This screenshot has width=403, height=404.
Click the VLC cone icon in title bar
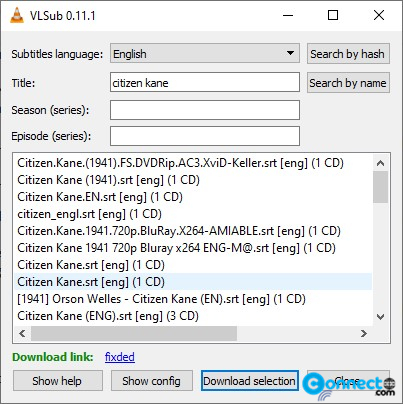tap(17, 15)
